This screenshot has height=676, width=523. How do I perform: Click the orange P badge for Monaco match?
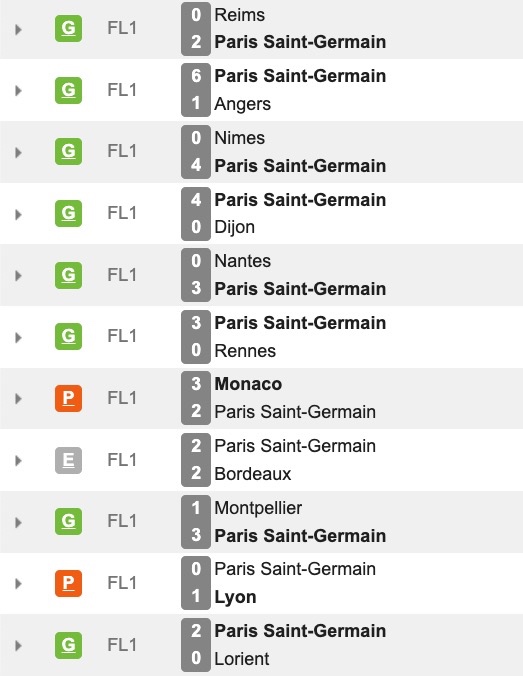(68, 398)
